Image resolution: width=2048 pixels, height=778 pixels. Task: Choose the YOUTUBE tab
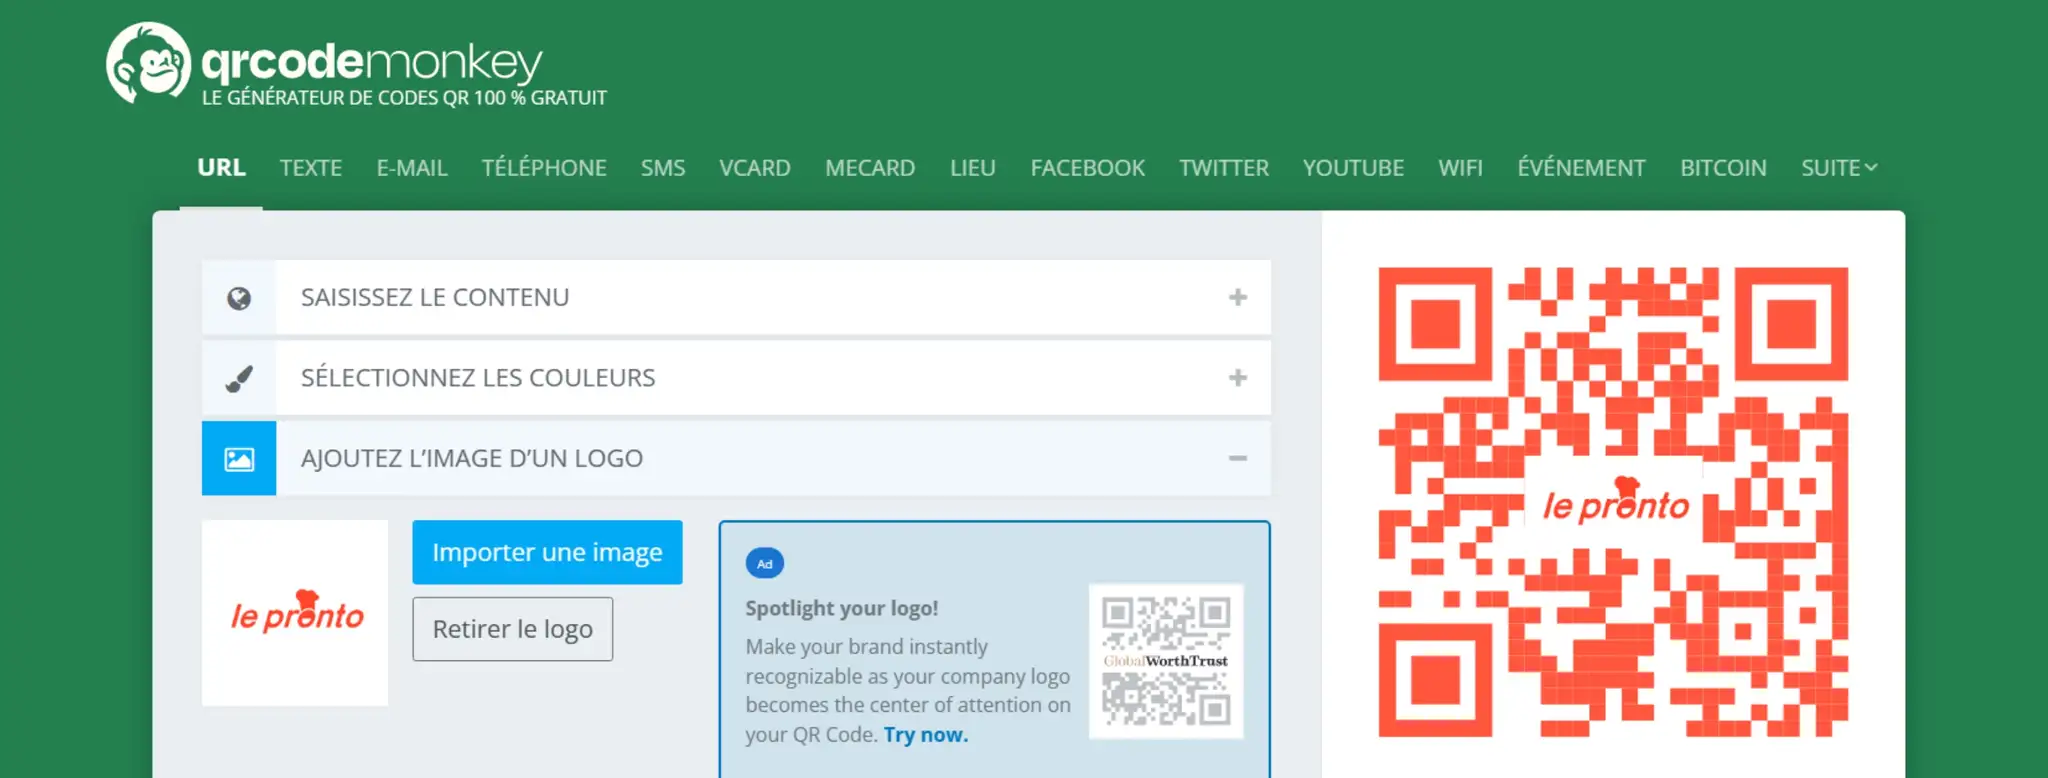point(1353,168)
